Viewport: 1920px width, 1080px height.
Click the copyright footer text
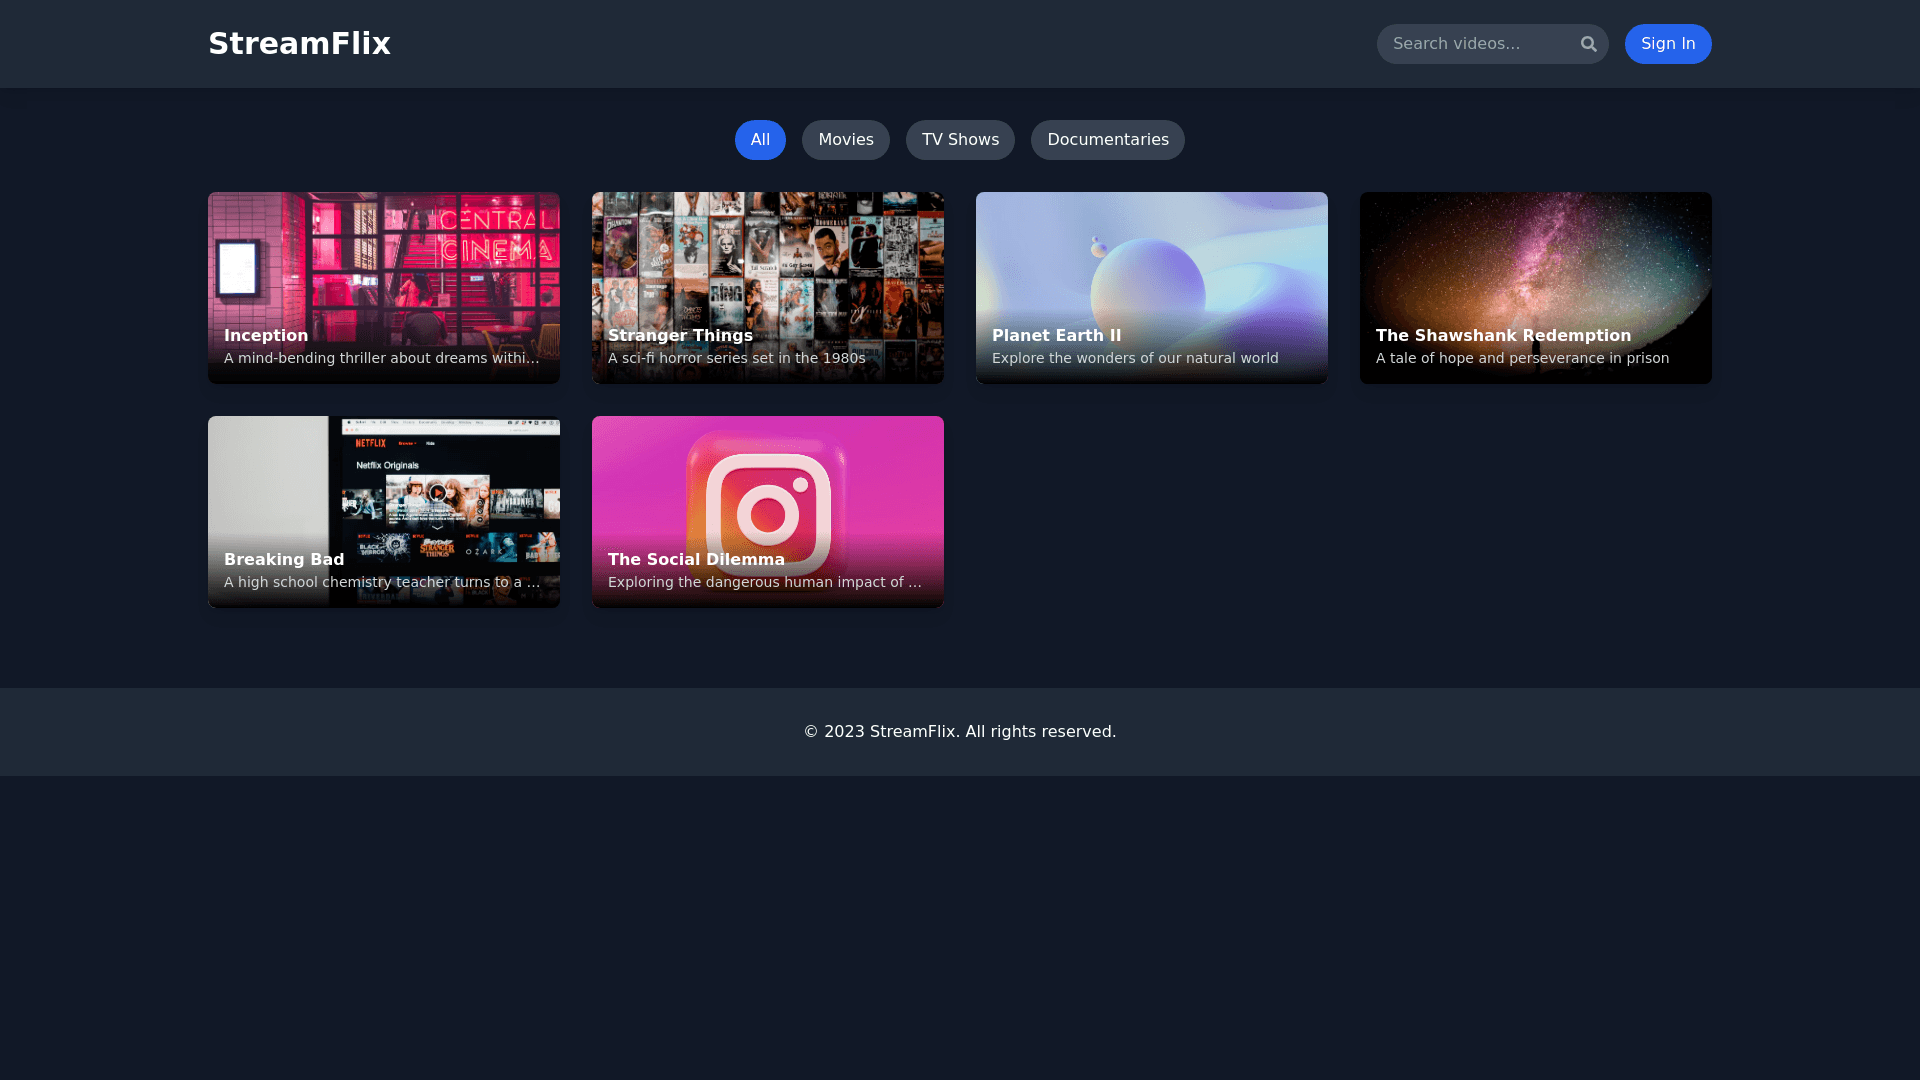pyautogui.click(x=959, y=731)
